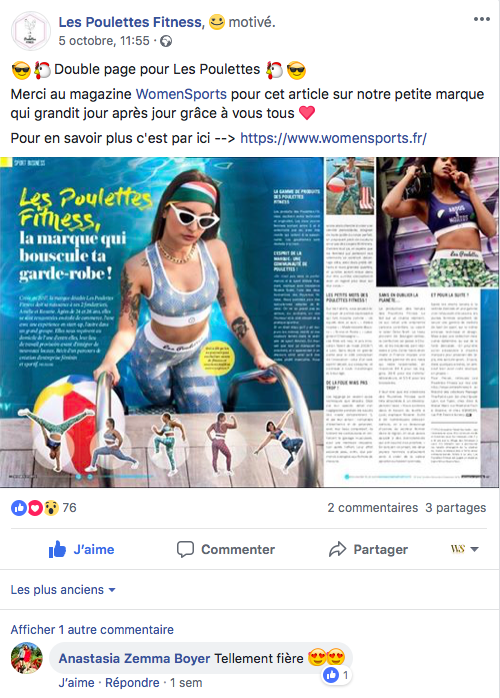Click the Commenter speech bubble button
The width and height of the screenshot is (500, 698).
(x=226, y=549)
